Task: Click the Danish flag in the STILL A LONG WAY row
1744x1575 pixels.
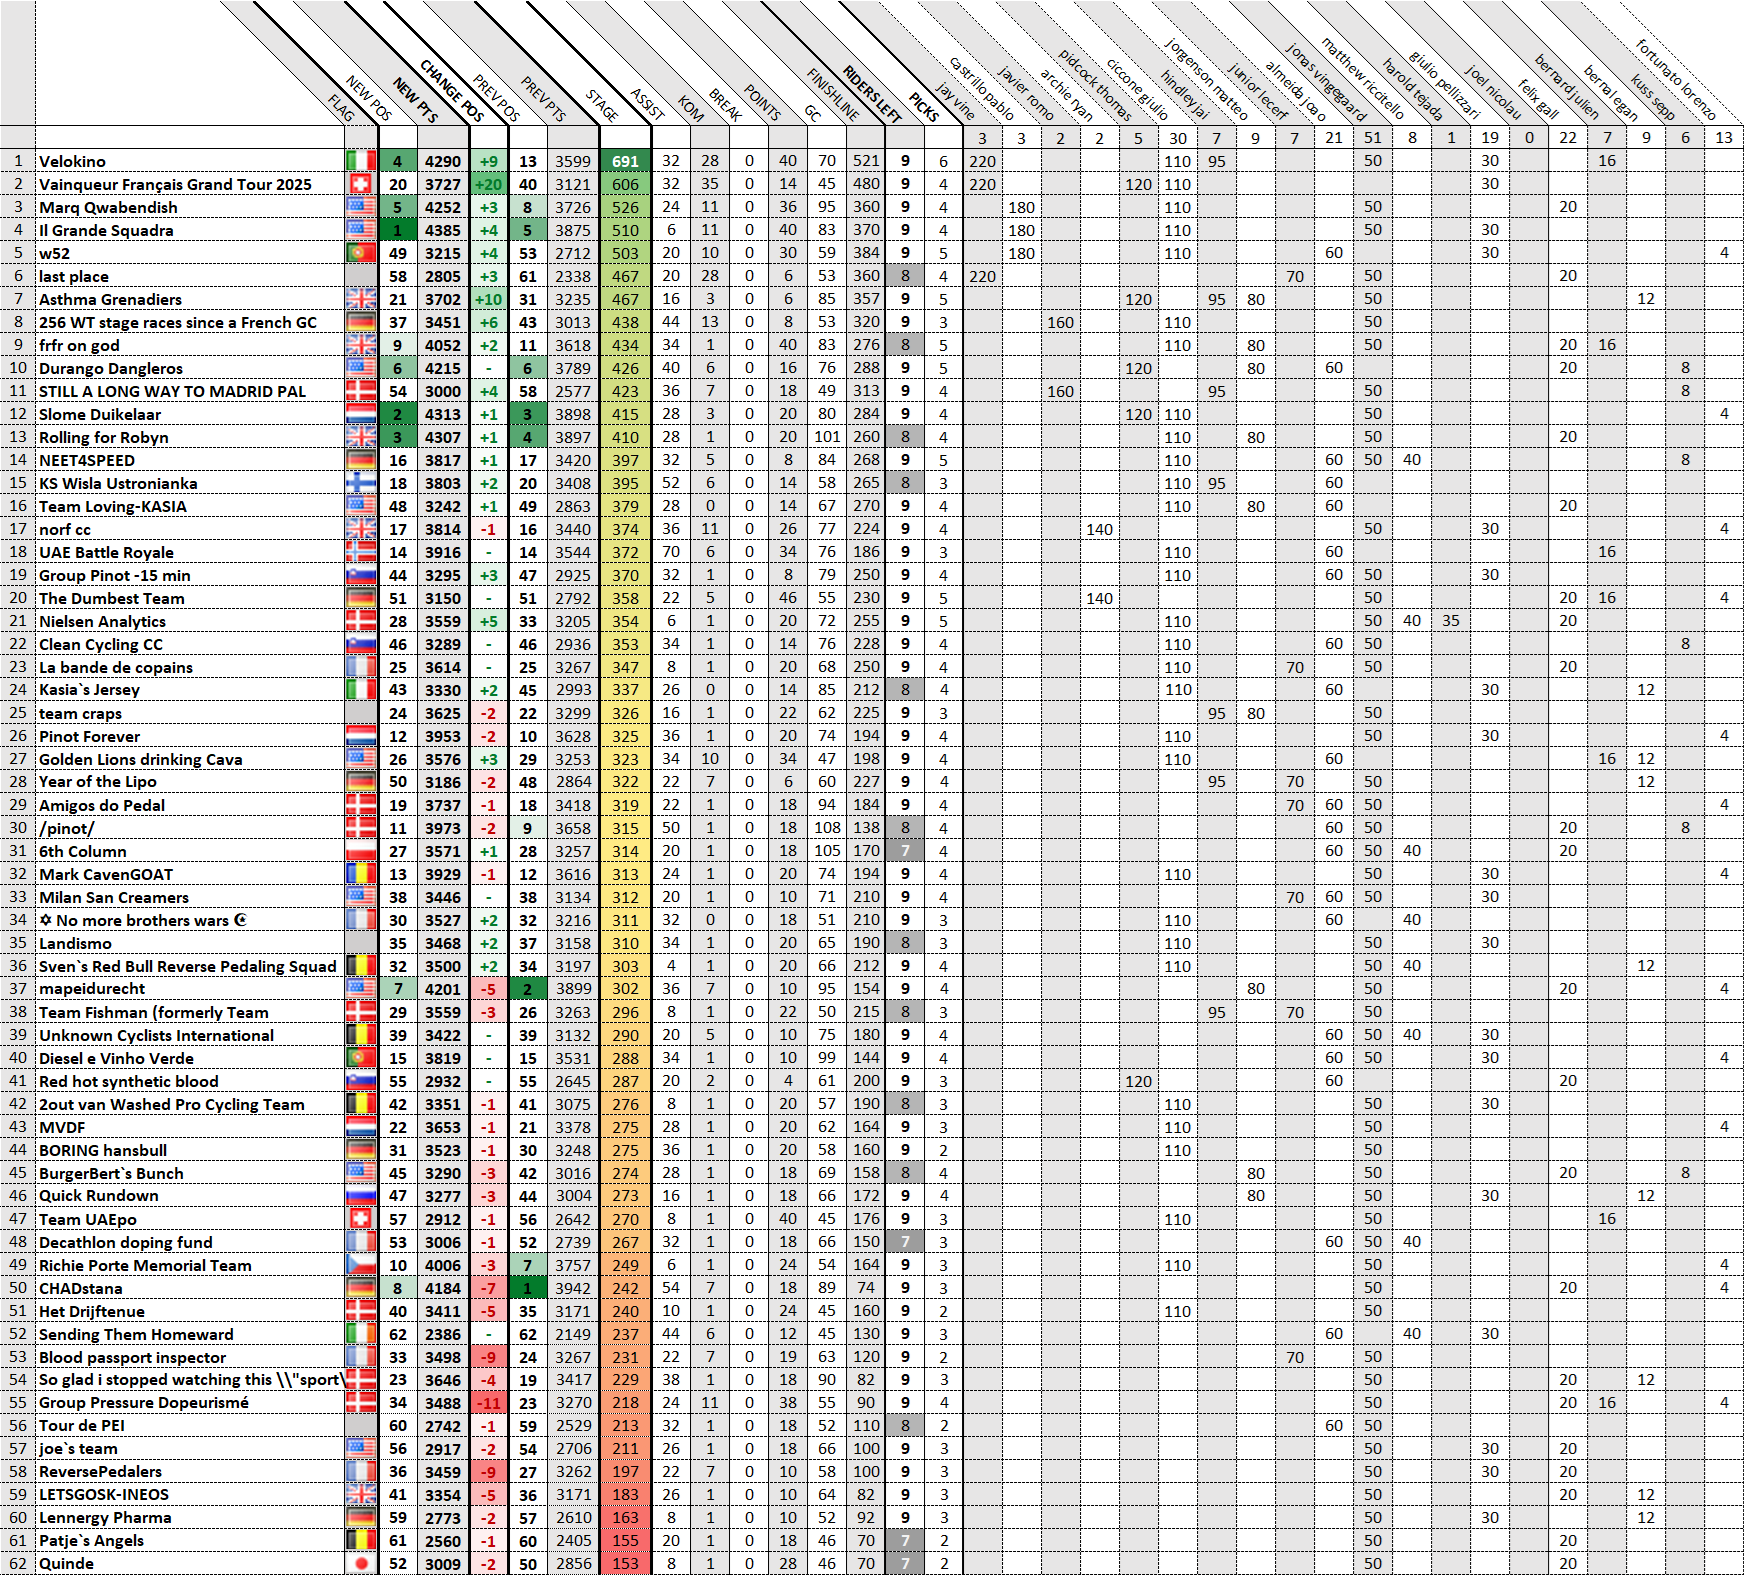Action: coord(361,391)
